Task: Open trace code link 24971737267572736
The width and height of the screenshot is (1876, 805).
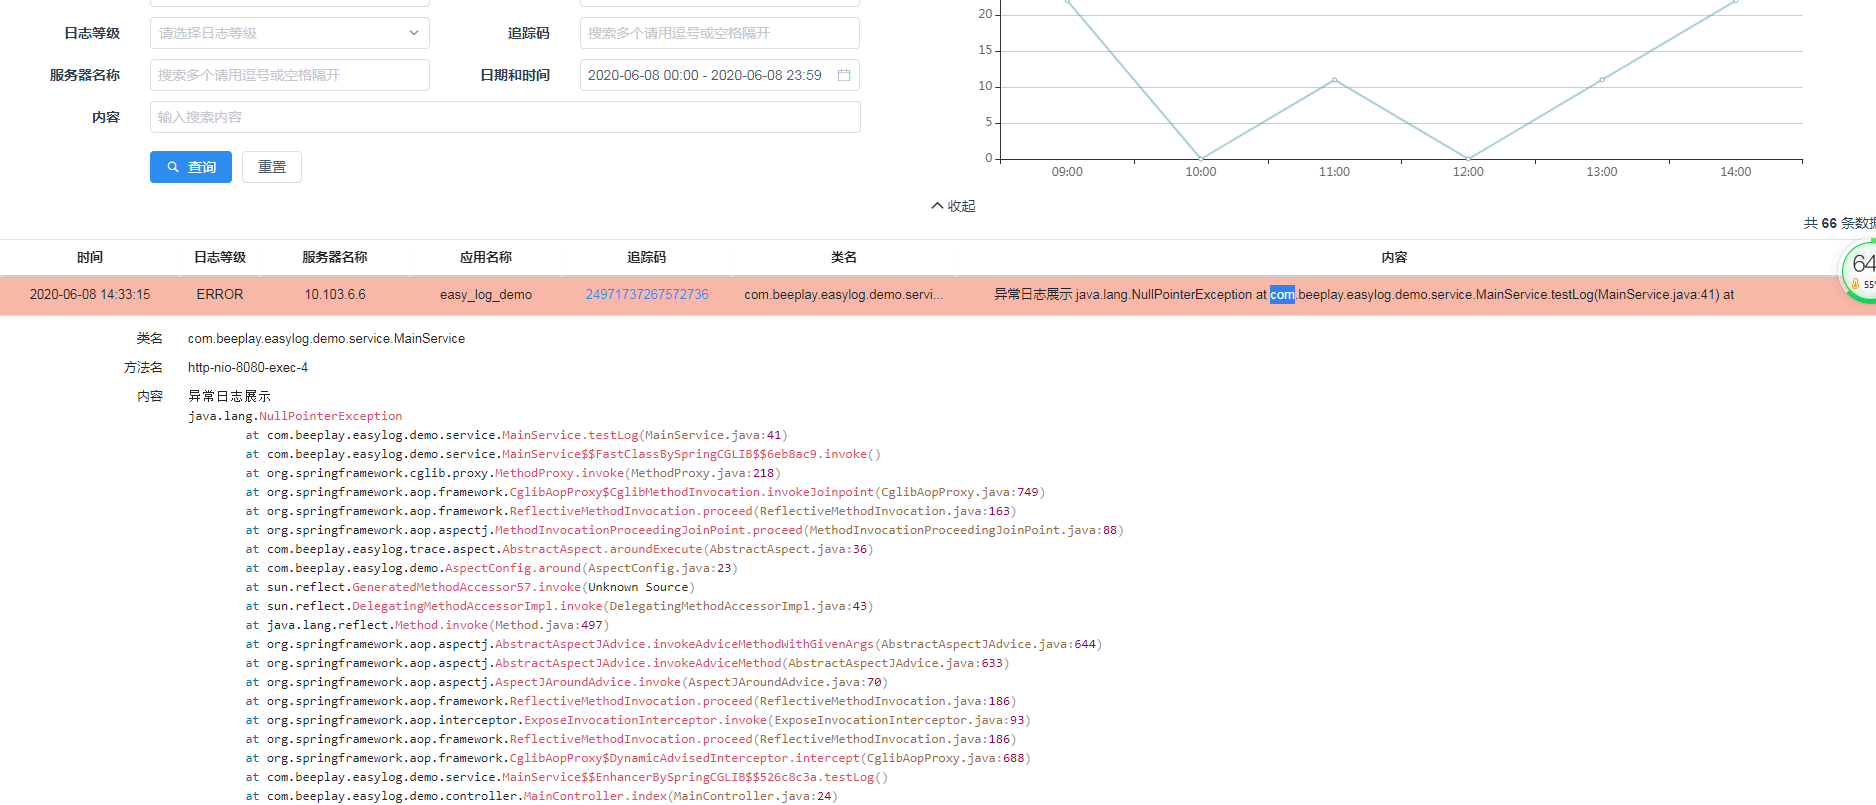Action: coord(647,294)
